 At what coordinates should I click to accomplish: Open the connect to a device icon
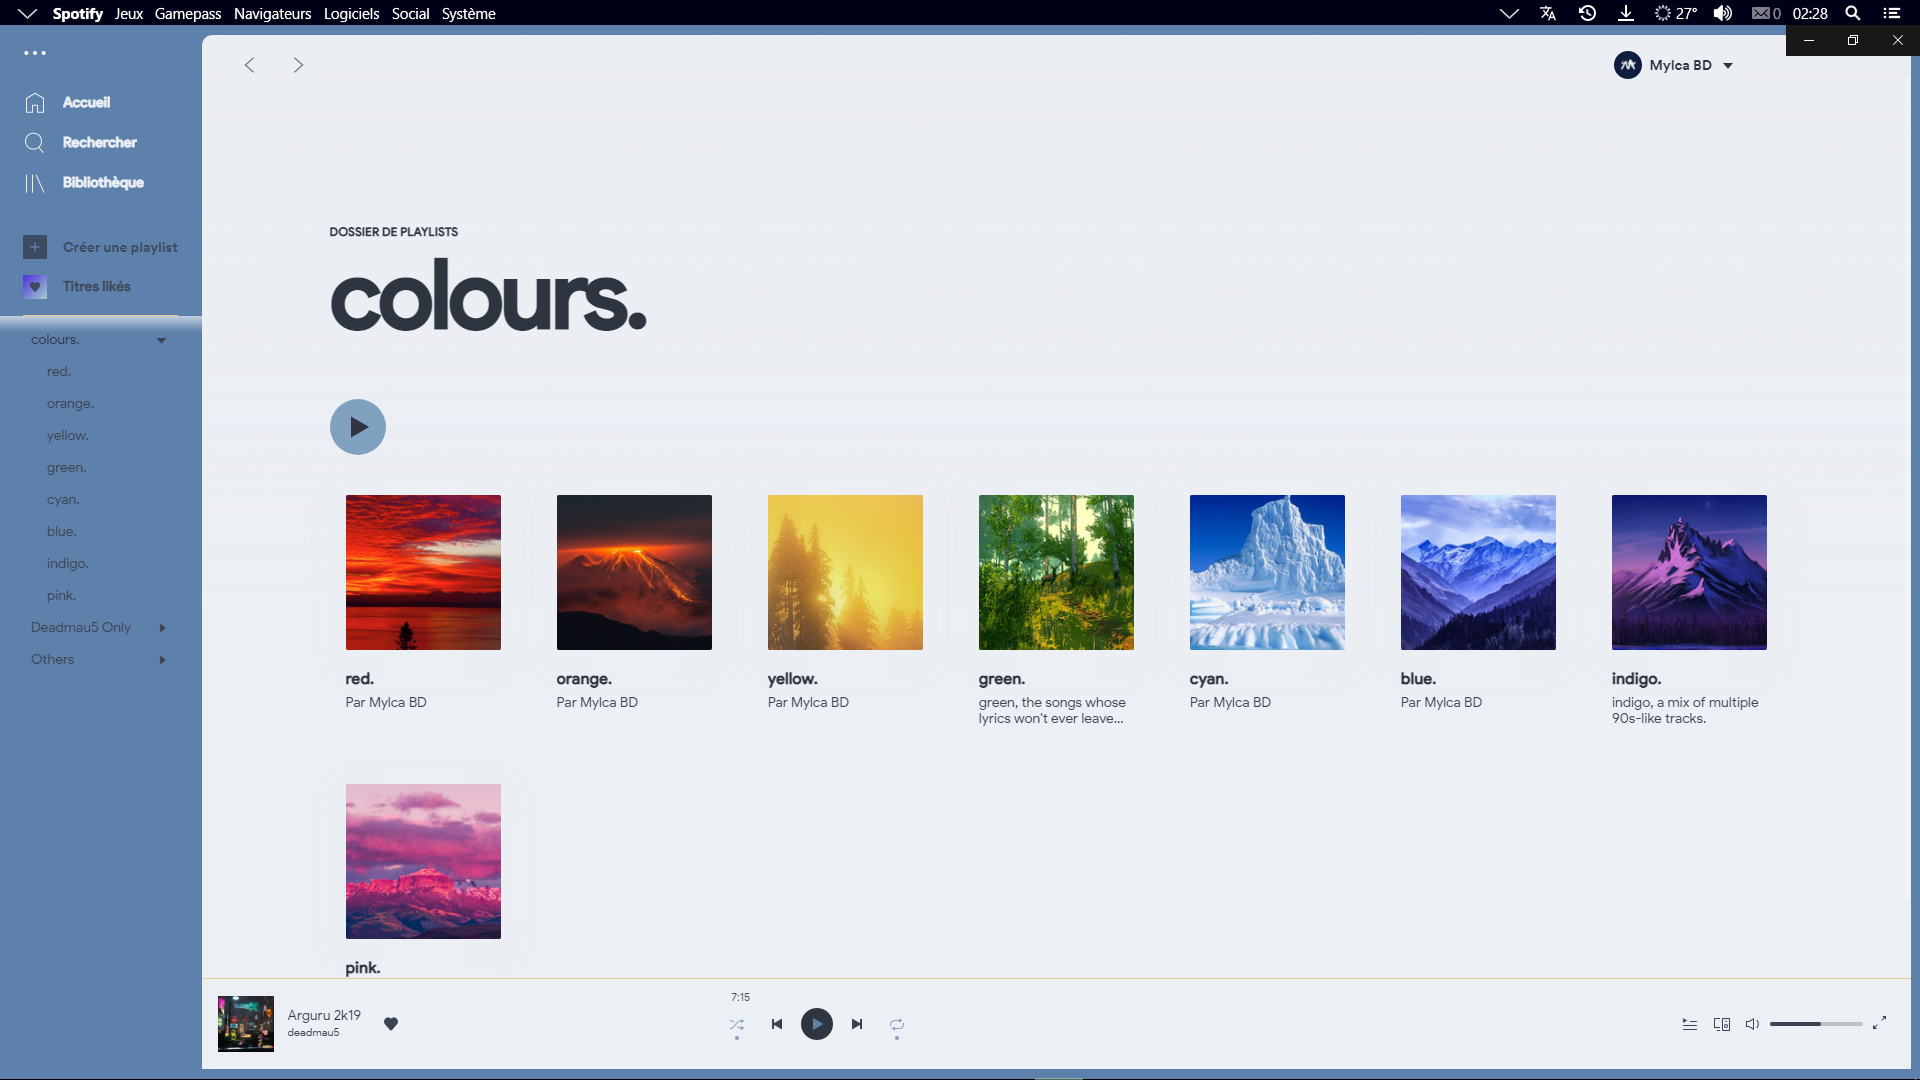[x=1722, y=1024]
